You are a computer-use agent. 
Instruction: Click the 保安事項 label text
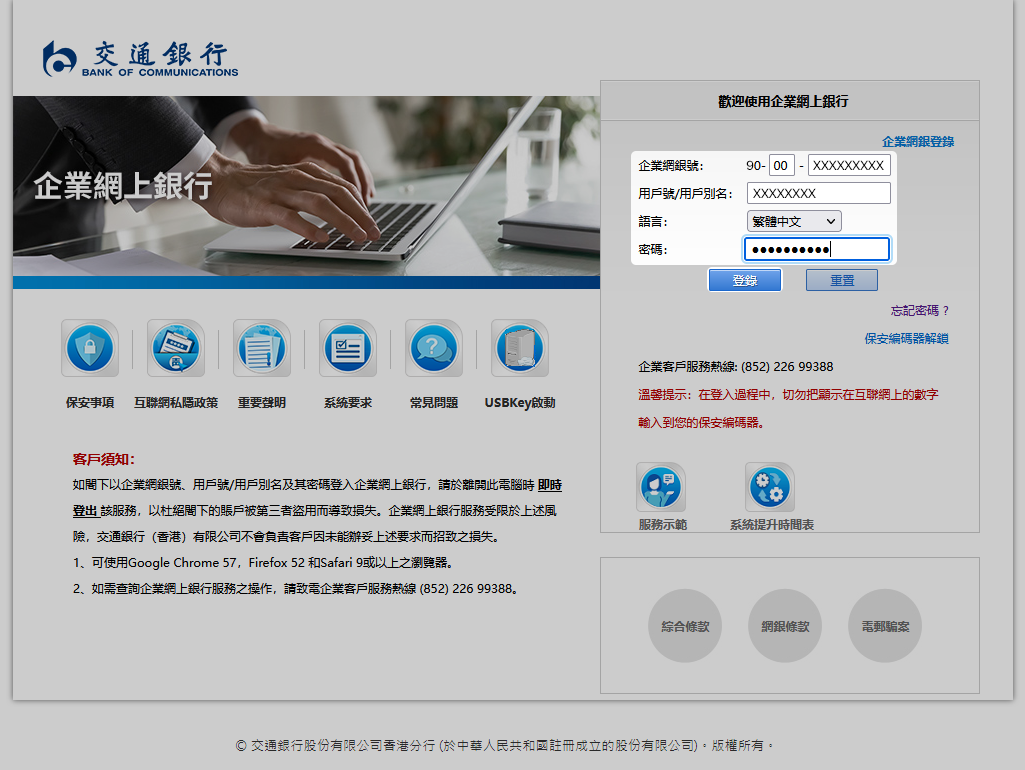point(90,403)
